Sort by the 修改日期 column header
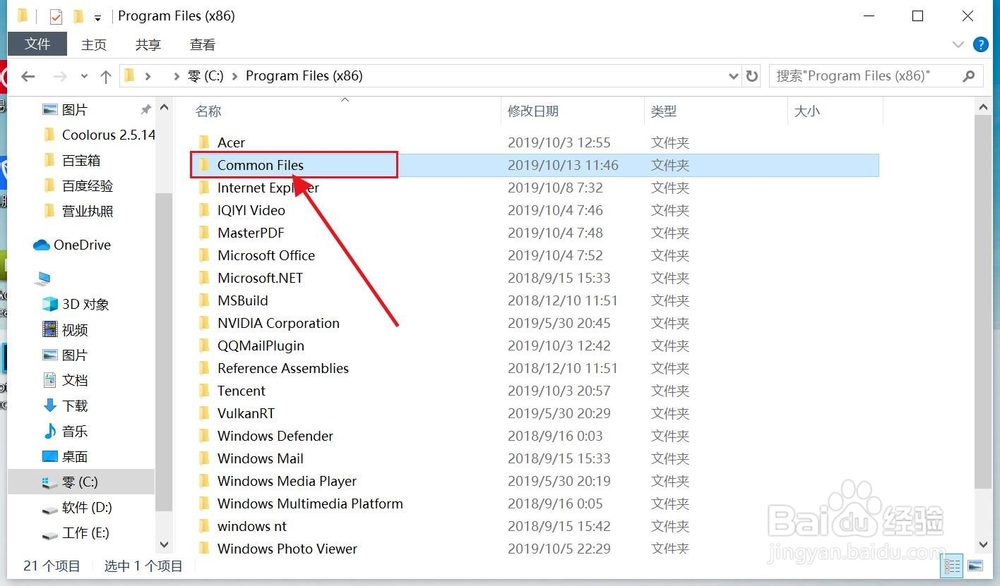 [533, 111]
